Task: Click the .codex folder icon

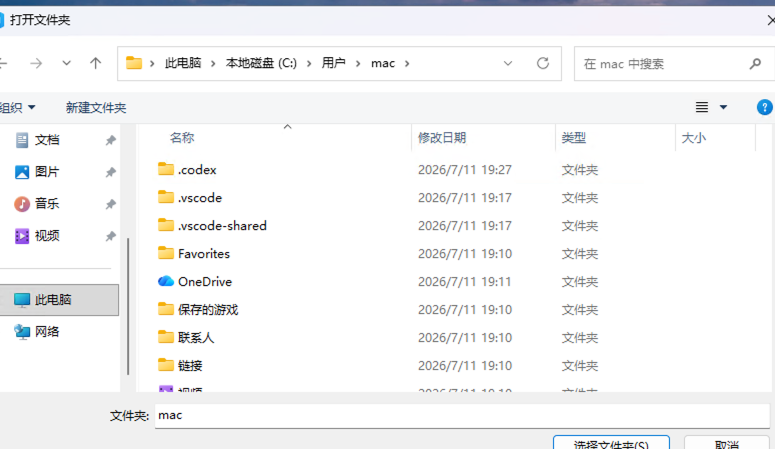Action: [x=166, y=169]
